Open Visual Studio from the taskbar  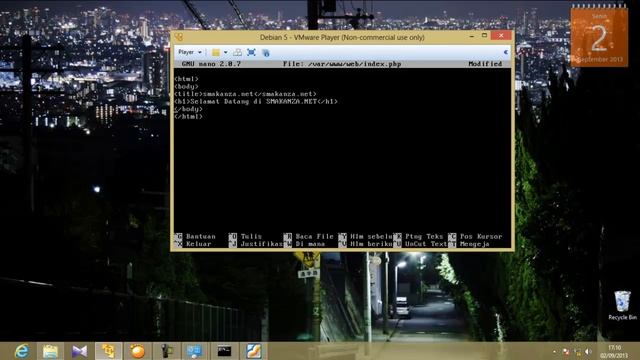click(79, 351)
